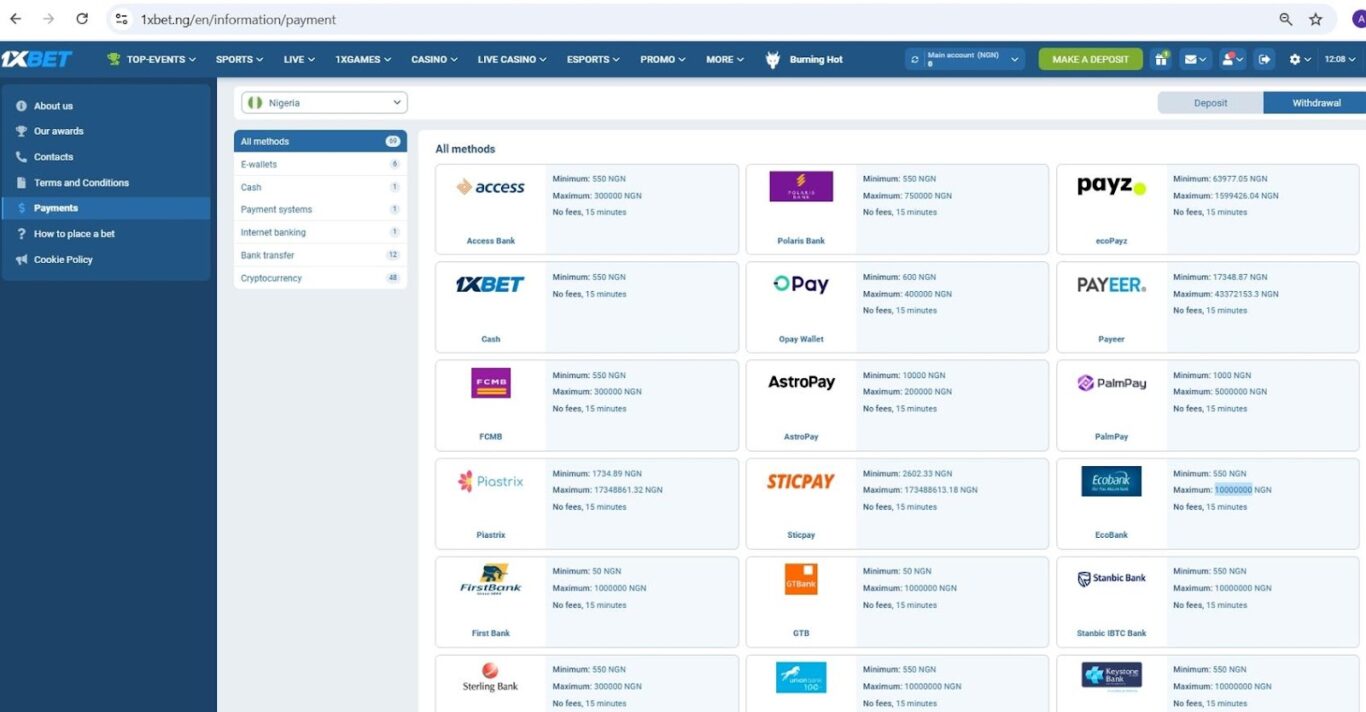Viewport: 1366px width, 712px height.
Task: Expand the PROMO menu
Action: 663,59
